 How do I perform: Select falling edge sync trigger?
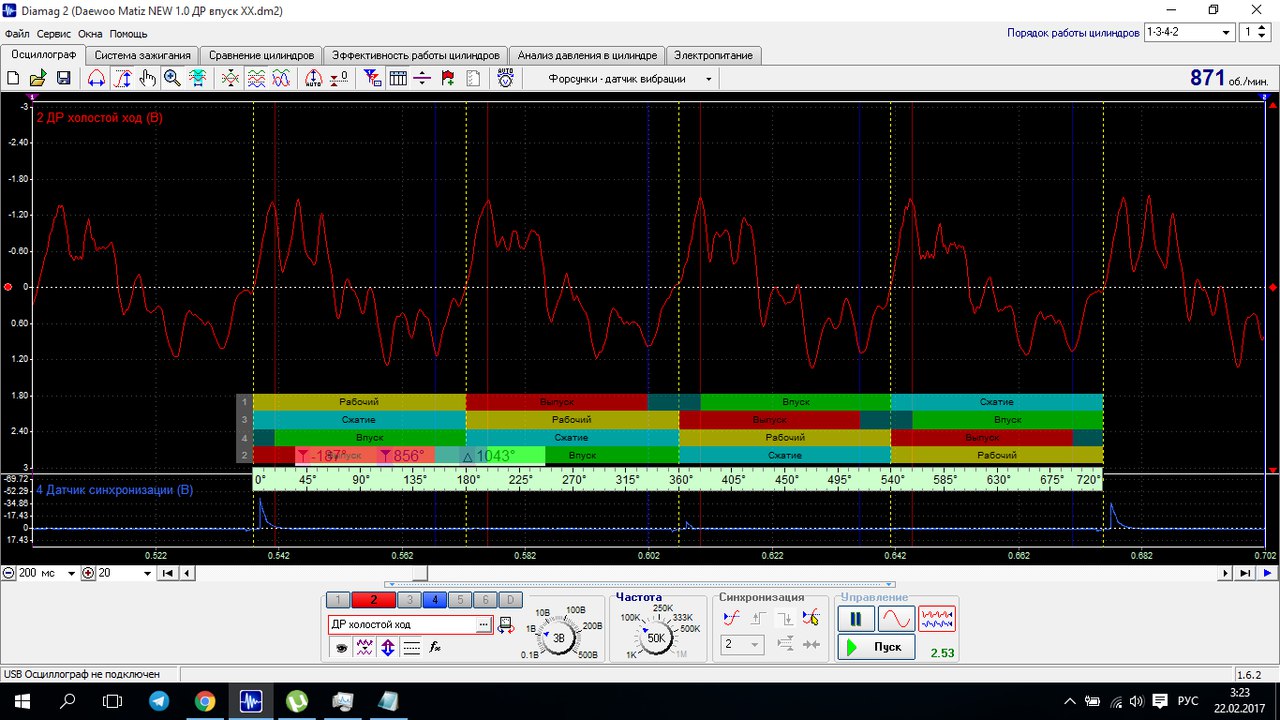point(784,618)
